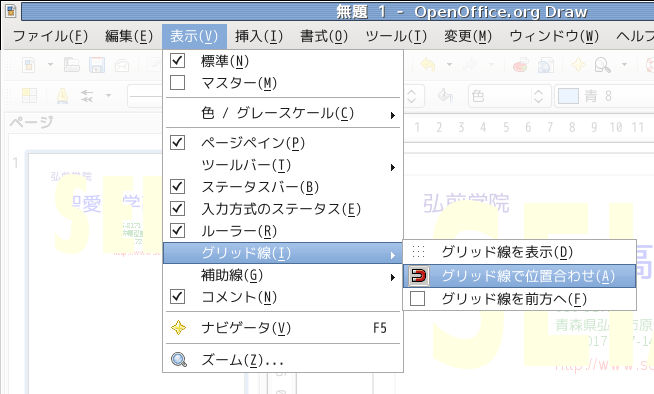The image size is (654, 394).
Task: Open the 書式(O) menu
Action: click(x=324, y=36)
